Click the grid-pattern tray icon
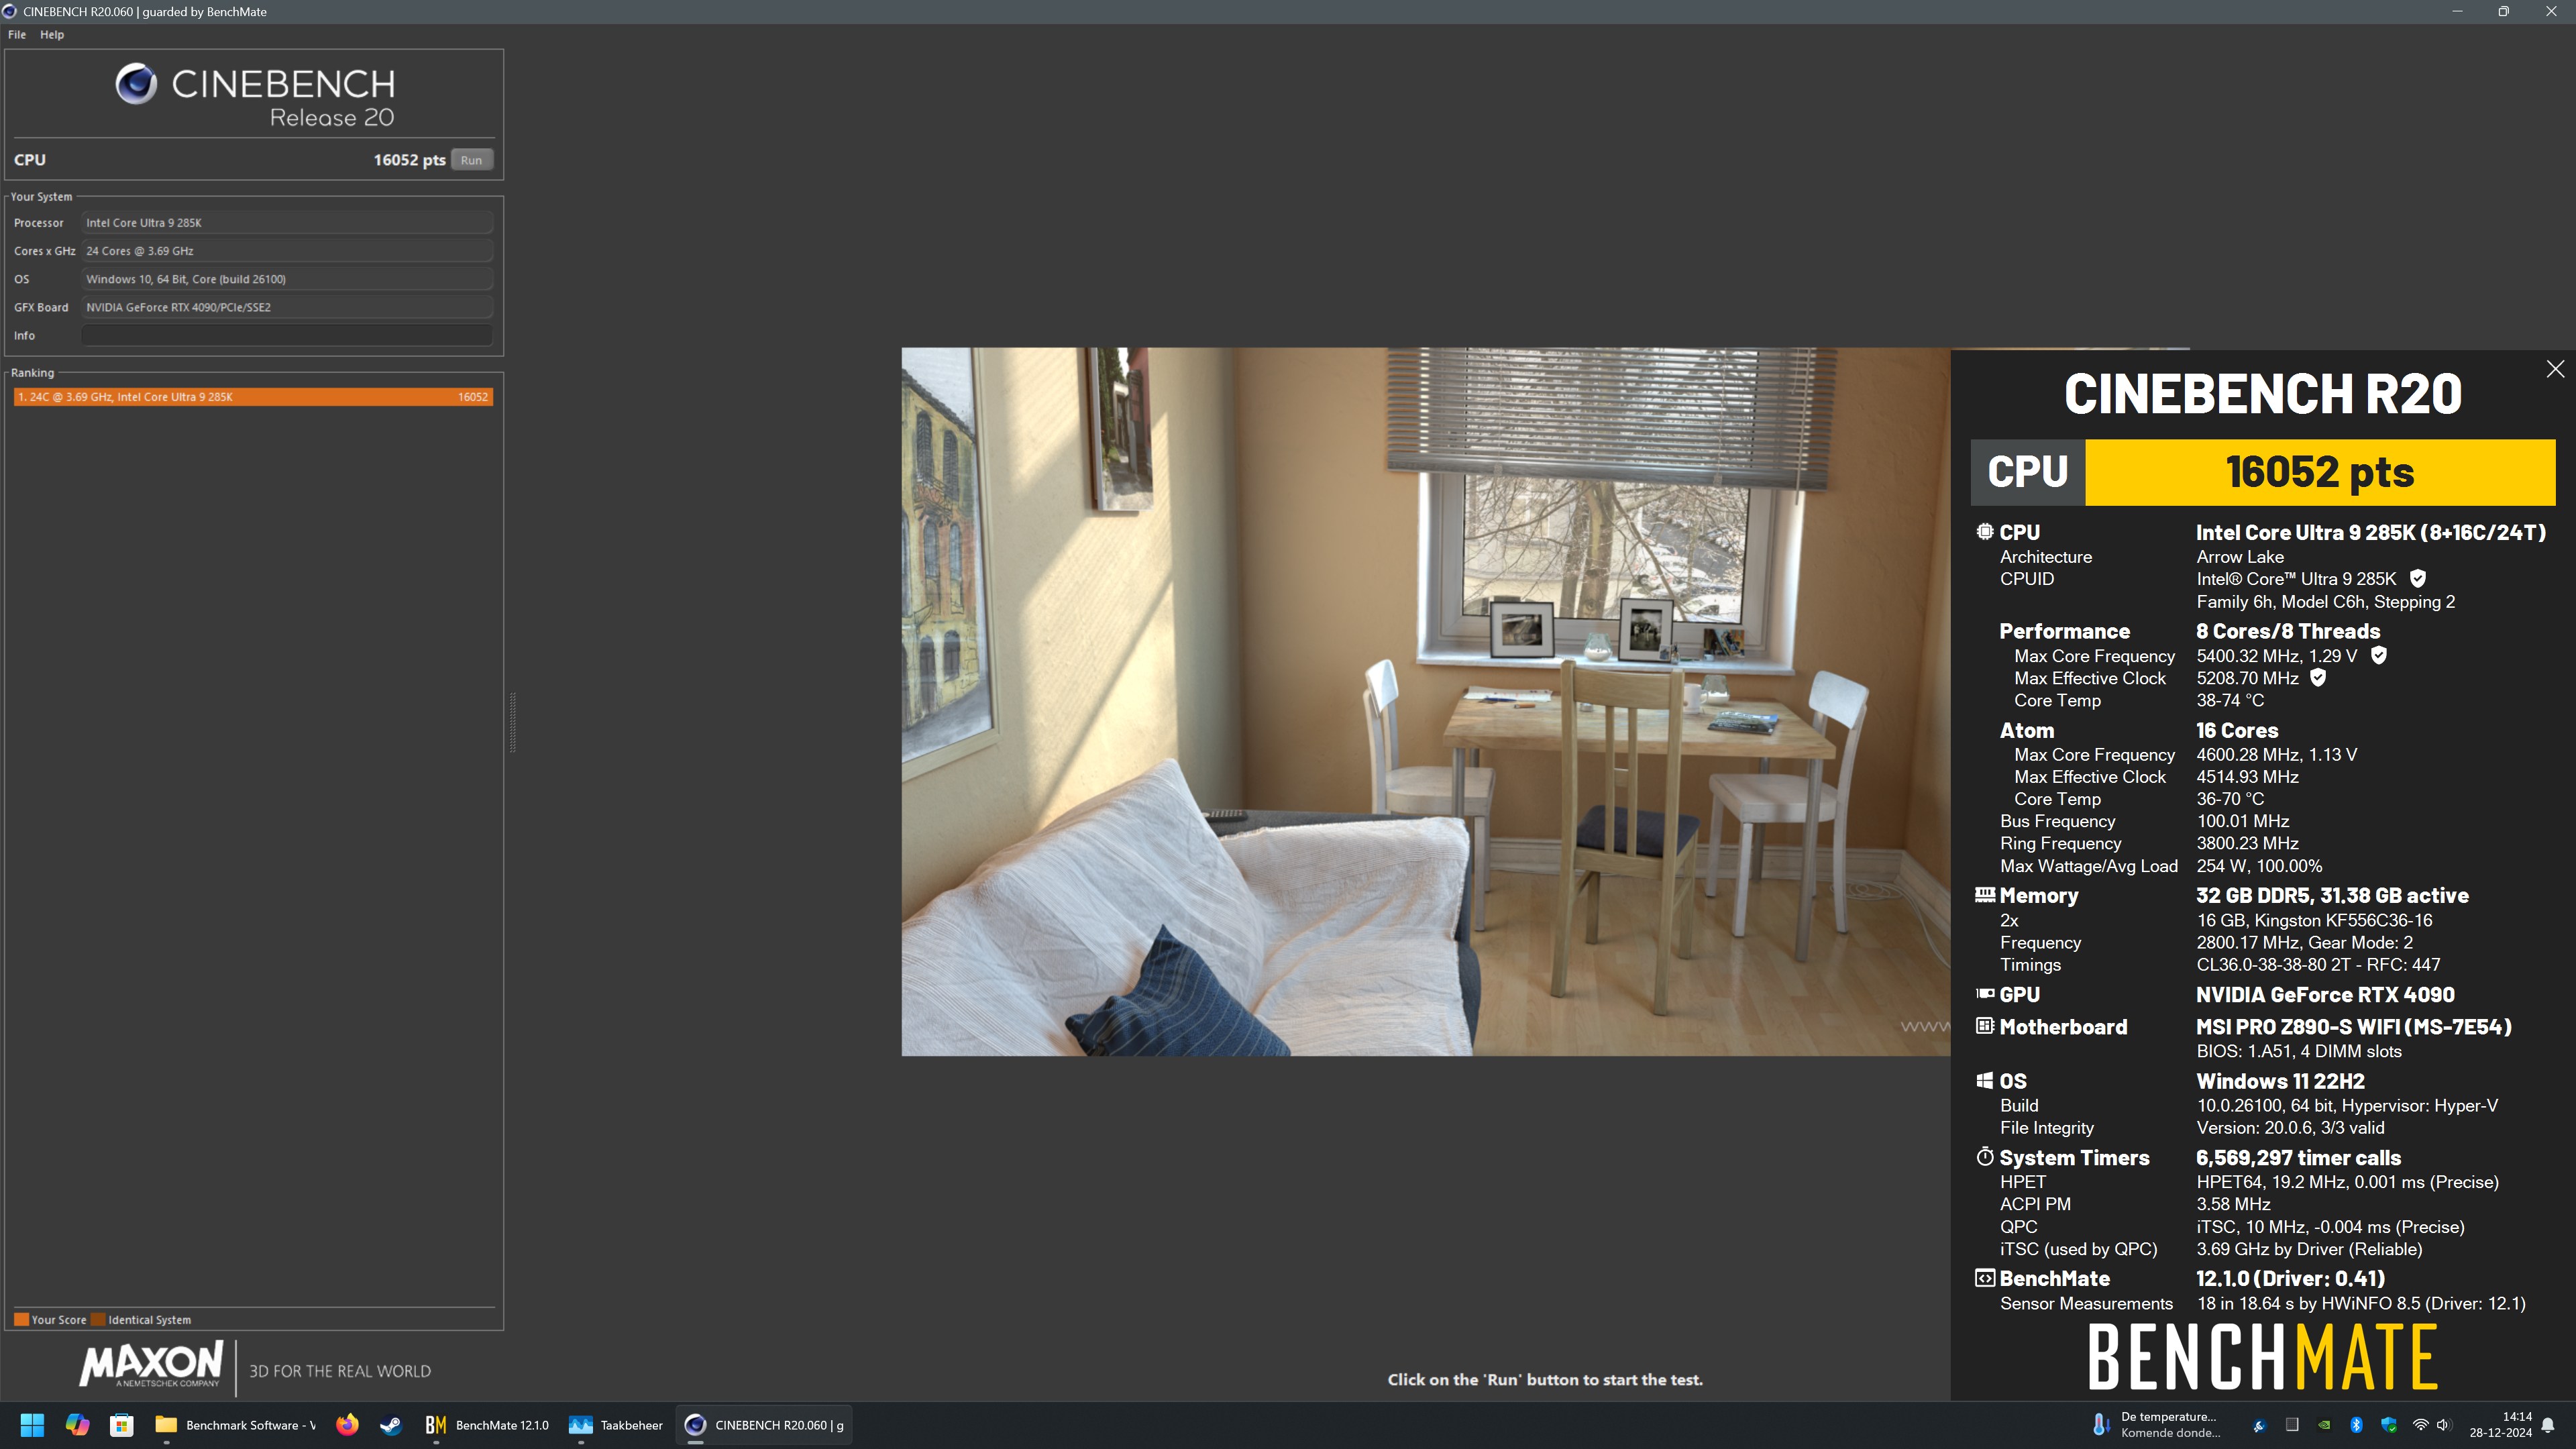The height and width of the screenshot is (1449, 2576). (2292, 1425)
